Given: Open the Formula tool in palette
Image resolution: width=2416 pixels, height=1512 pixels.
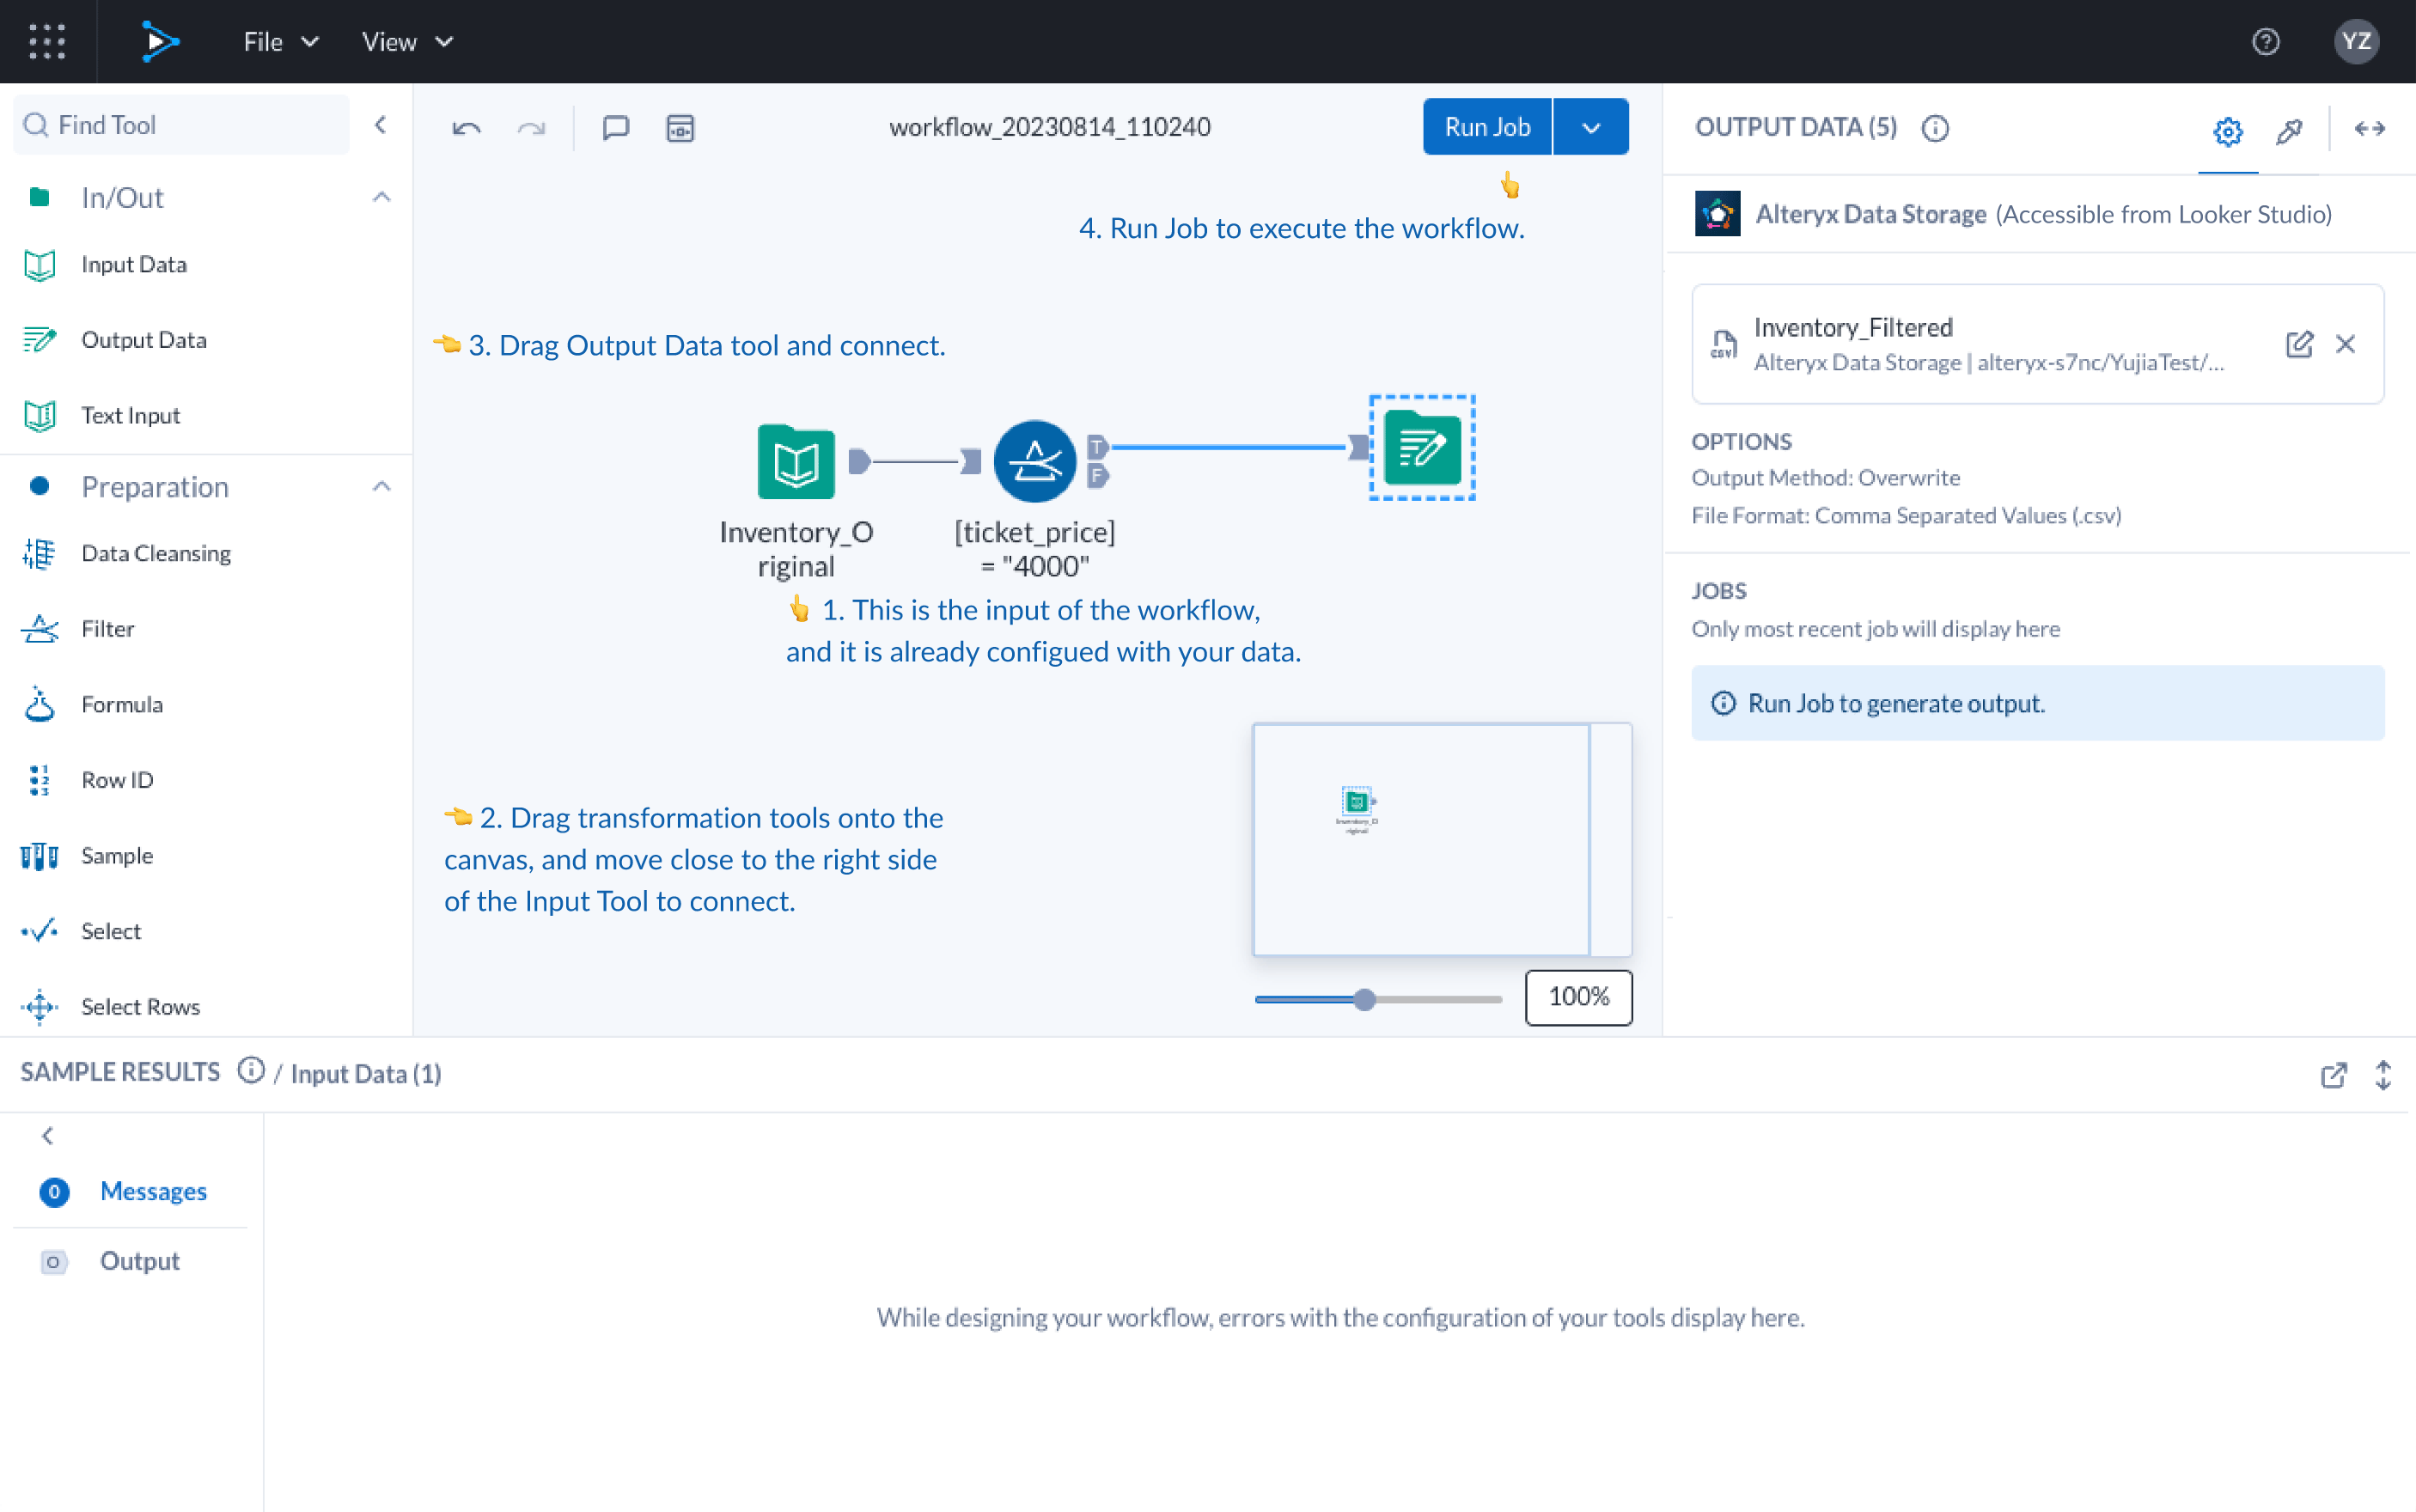Looking at the screenshot, I should (x=121, y=704).
